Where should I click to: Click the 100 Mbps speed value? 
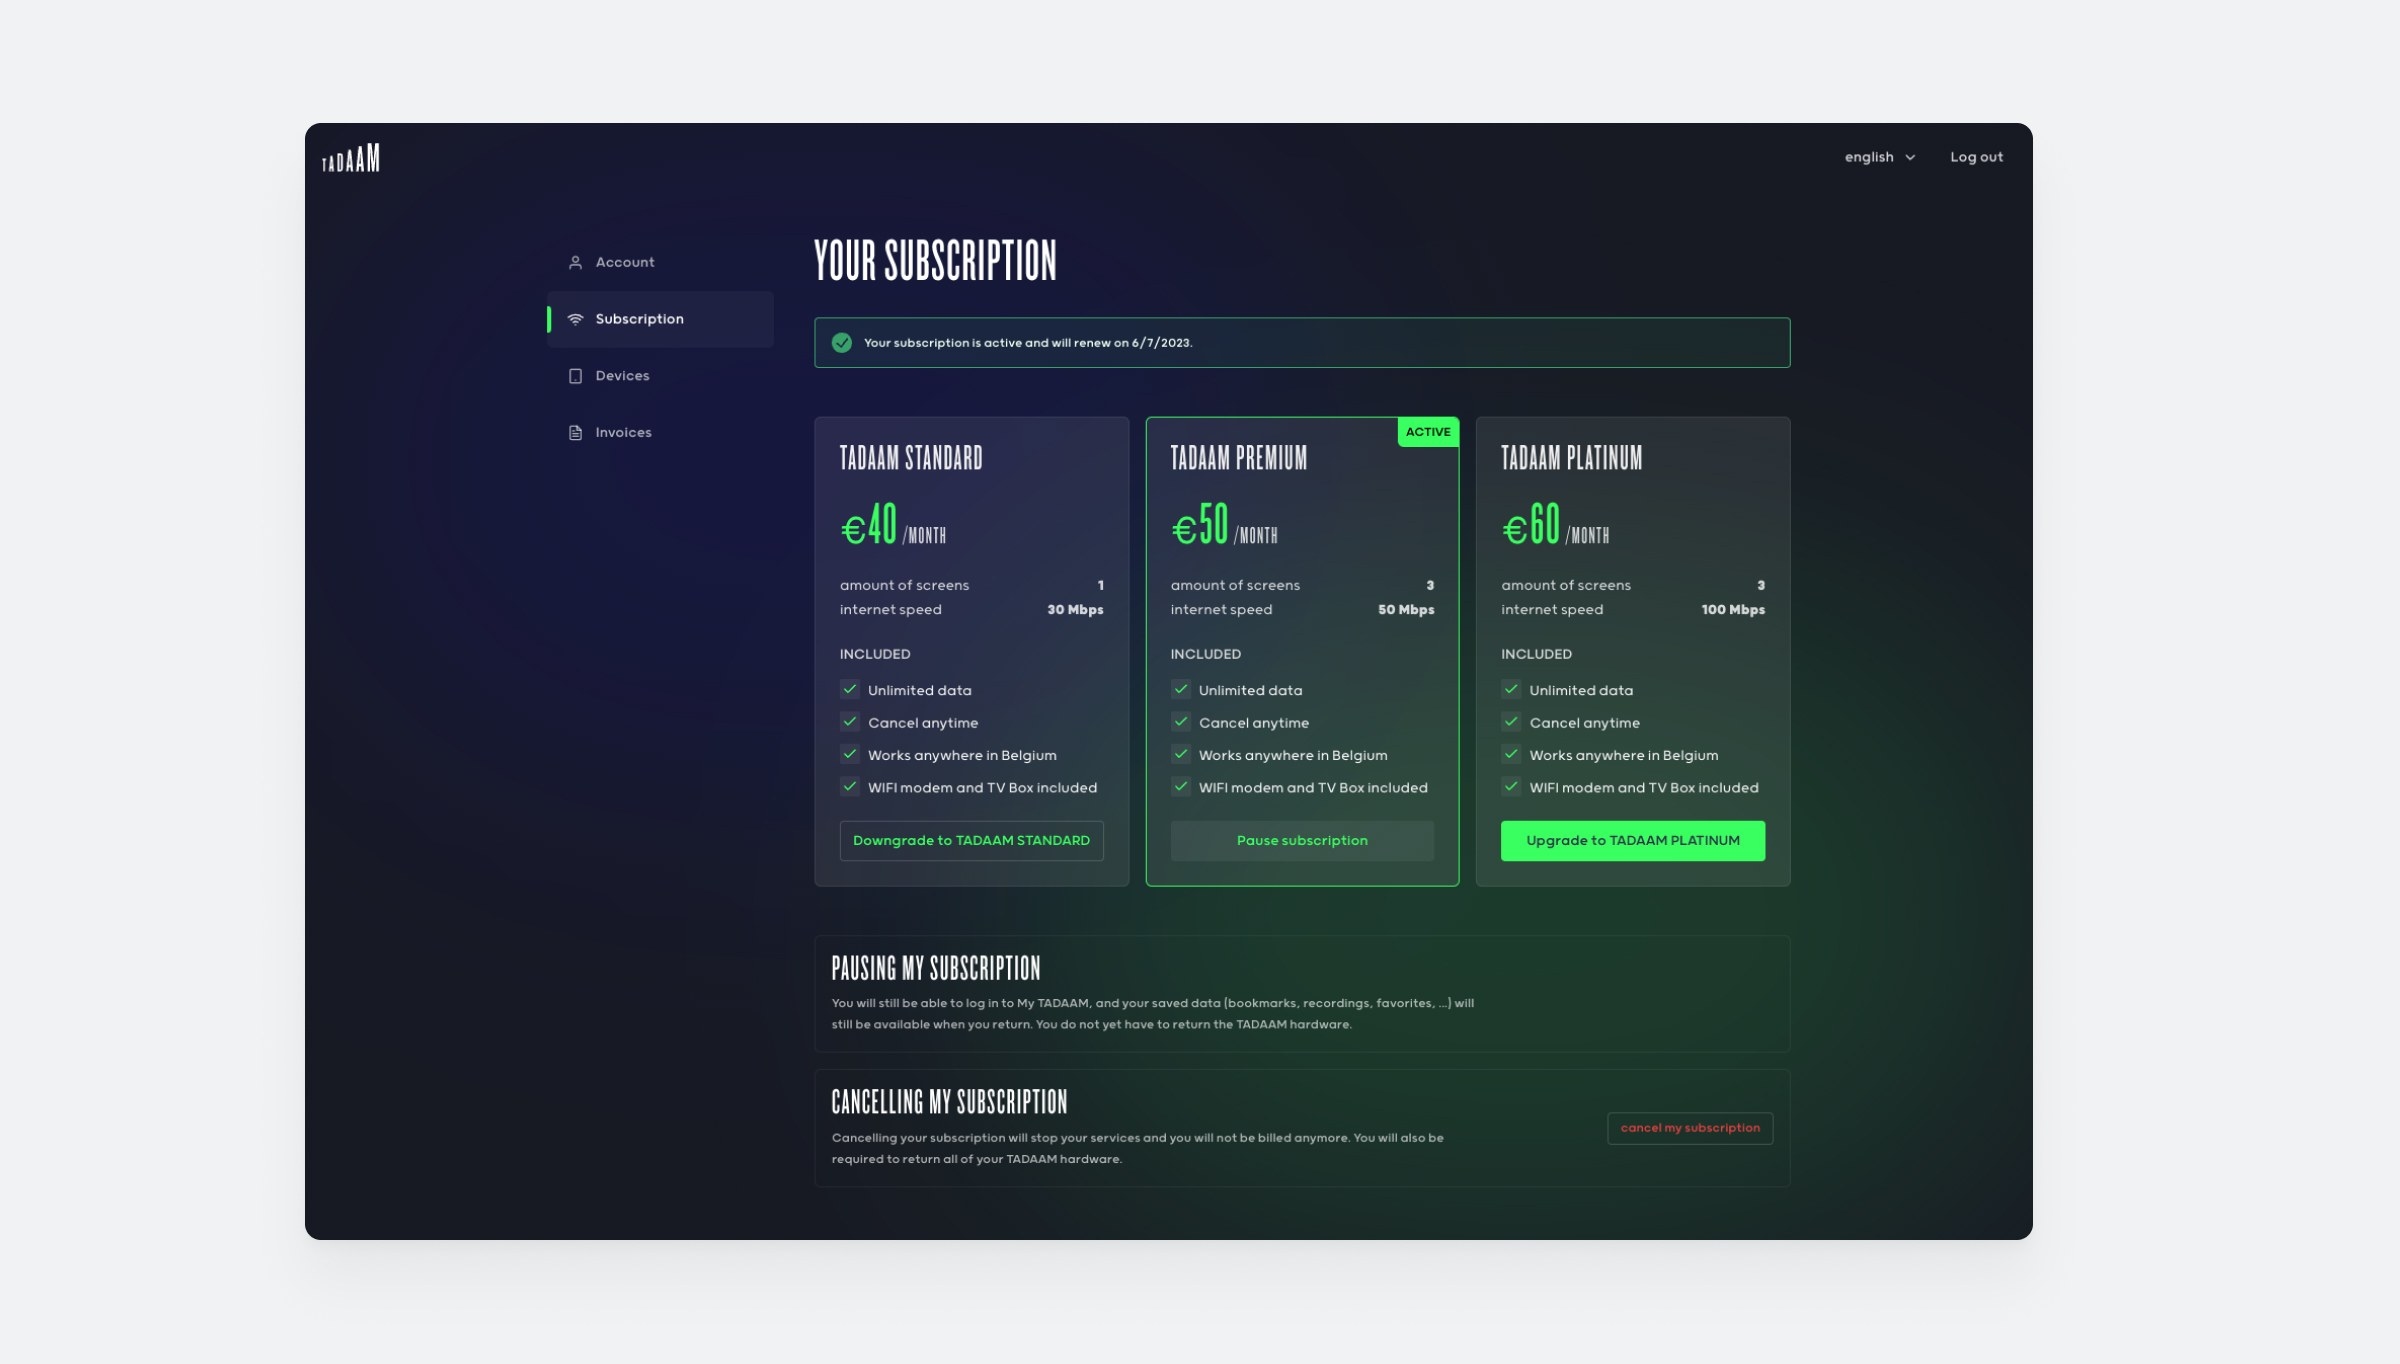(x=1733, y=610)
